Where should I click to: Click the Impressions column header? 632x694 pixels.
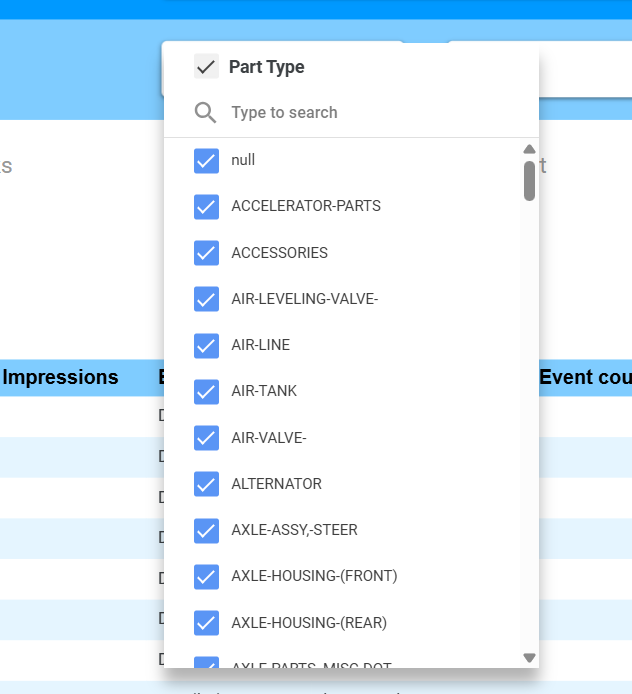60,378
